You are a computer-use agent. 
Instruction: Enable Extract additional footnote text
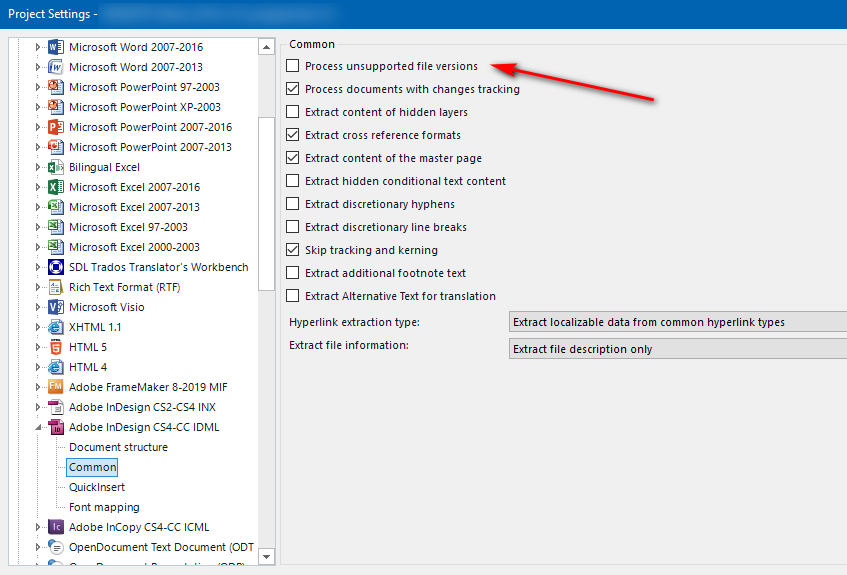coord(292,272)
